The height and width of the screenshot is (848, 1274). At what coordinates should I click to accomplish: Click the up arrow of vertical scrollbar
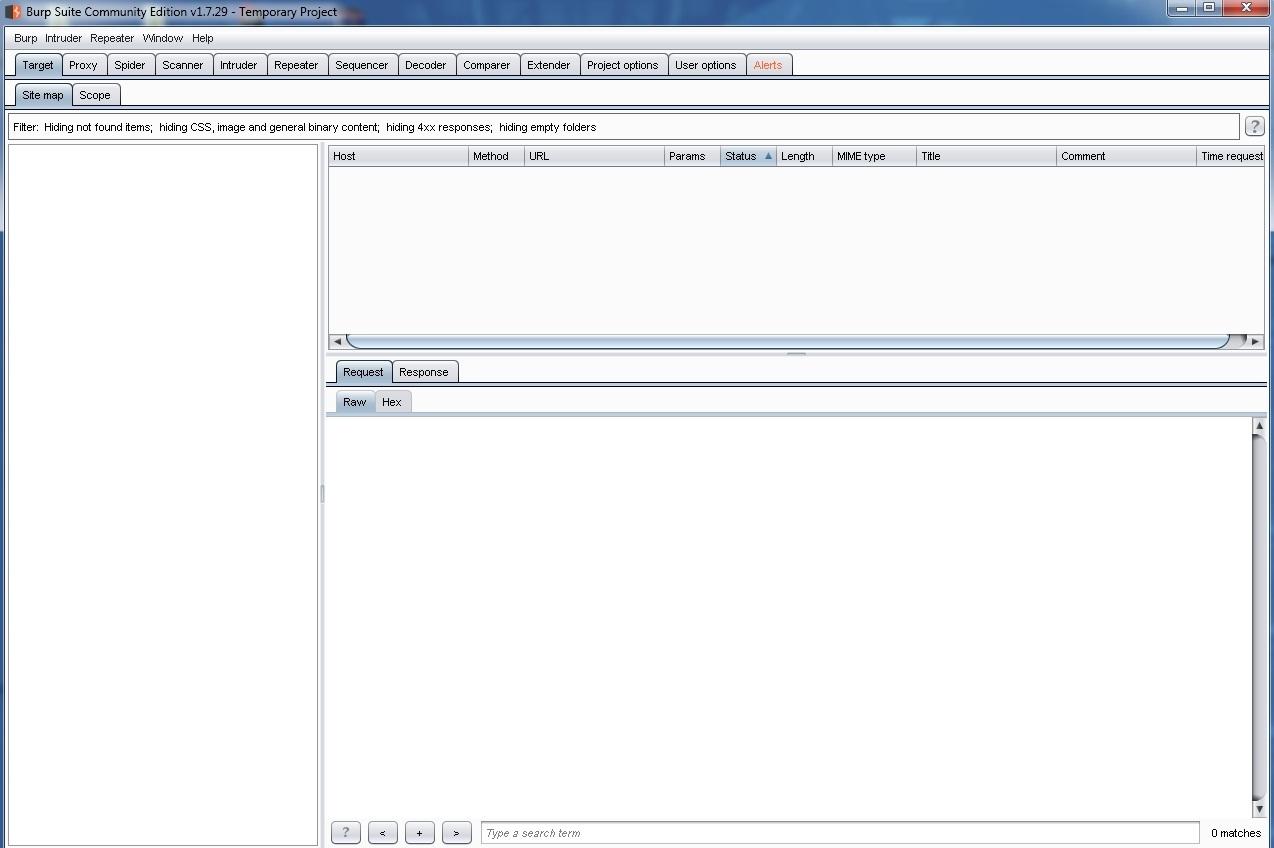pyautogui.click(x=1260, y=423)
